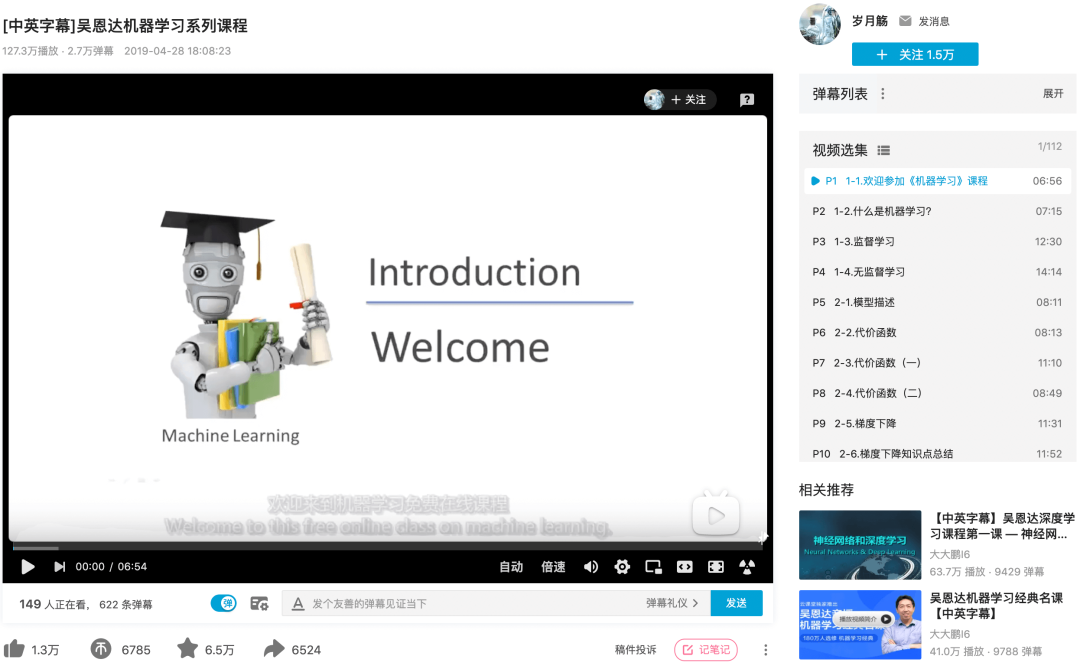Open the player help question icon
1080x669 pixels.
pos(747,100)
